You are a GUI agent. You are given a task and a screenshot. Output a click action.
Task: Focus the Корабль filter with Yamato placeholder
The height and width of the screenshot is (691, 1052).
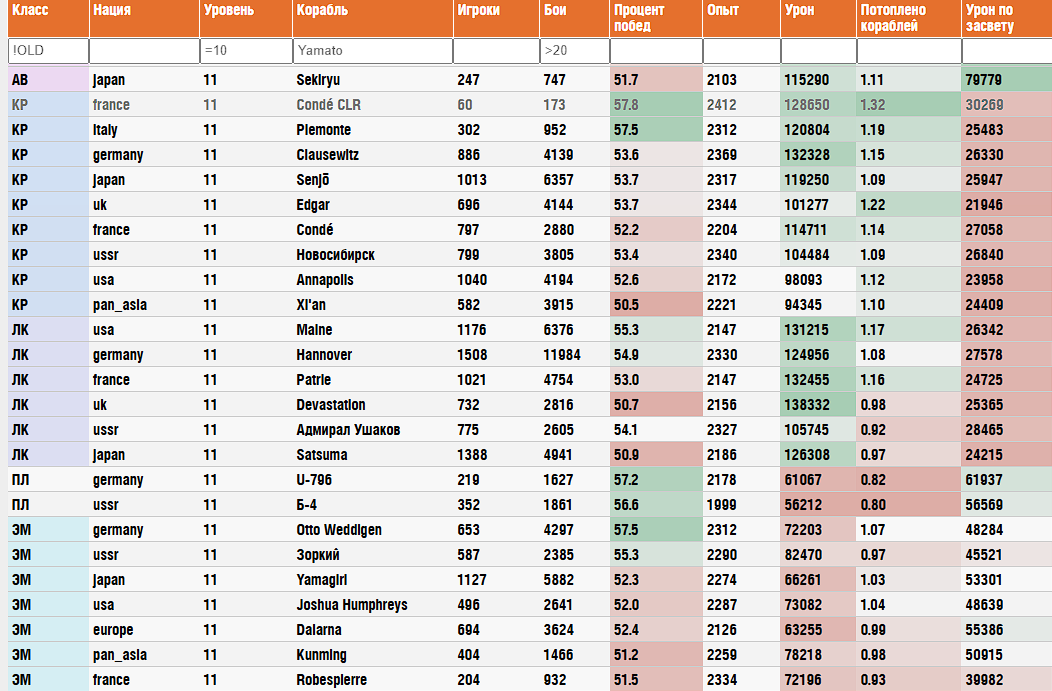tap(372, 50)
